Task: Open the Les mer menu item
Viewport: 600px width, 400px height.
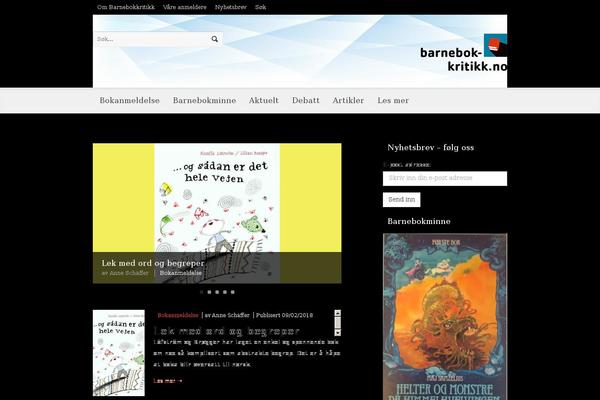Action: coord(393,100)
